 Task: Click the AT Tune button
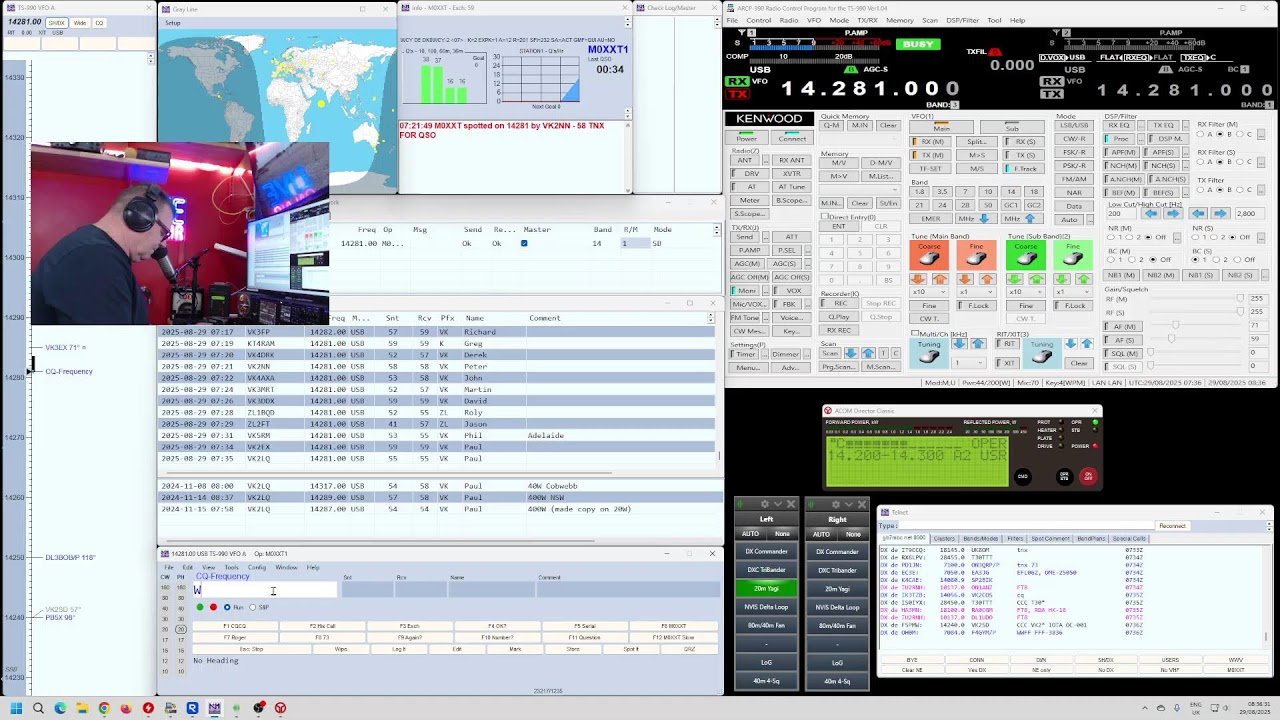(792, 187)
